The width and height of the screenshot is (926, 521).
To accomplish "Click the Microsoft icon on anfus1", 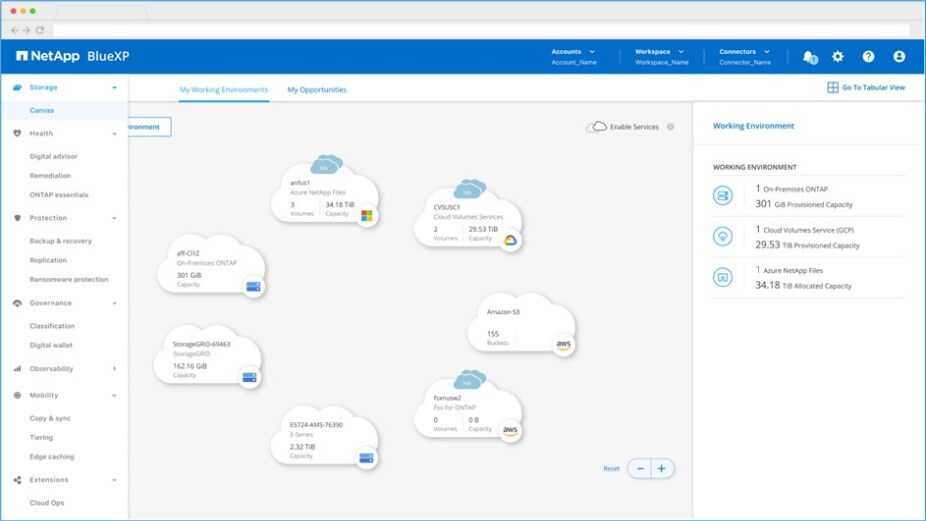I will [x=367, y=215].
